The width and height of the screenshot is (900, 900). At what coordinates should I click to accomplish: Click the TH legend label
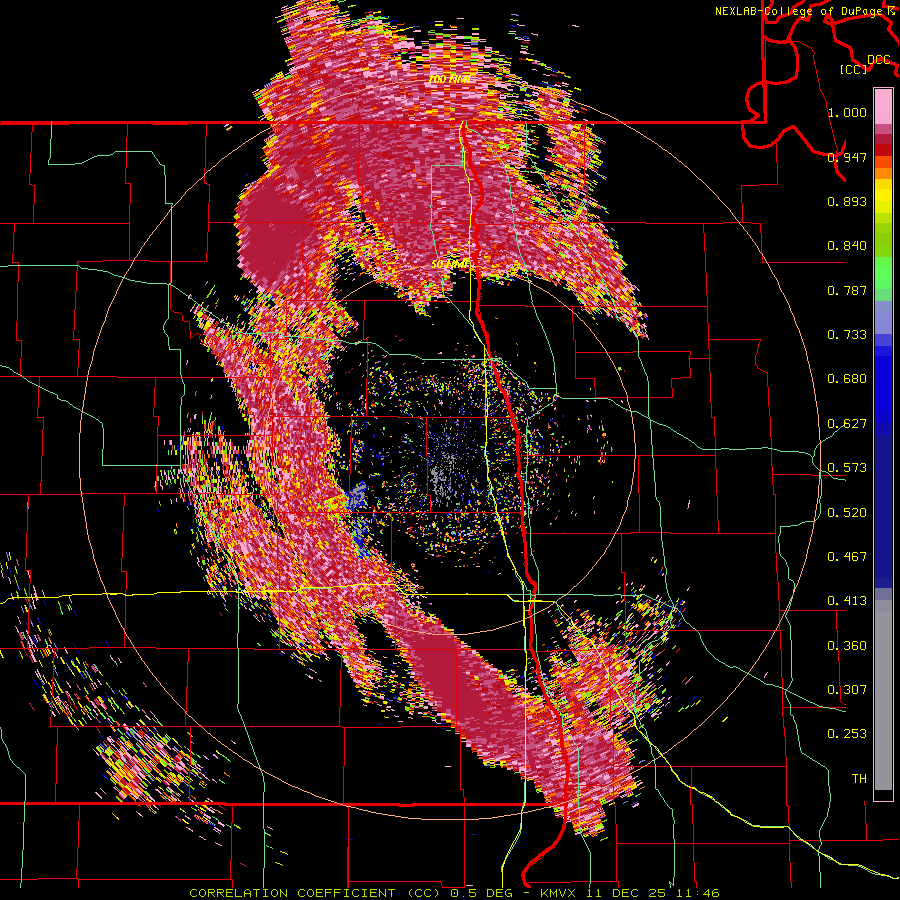tap(859, 779)
